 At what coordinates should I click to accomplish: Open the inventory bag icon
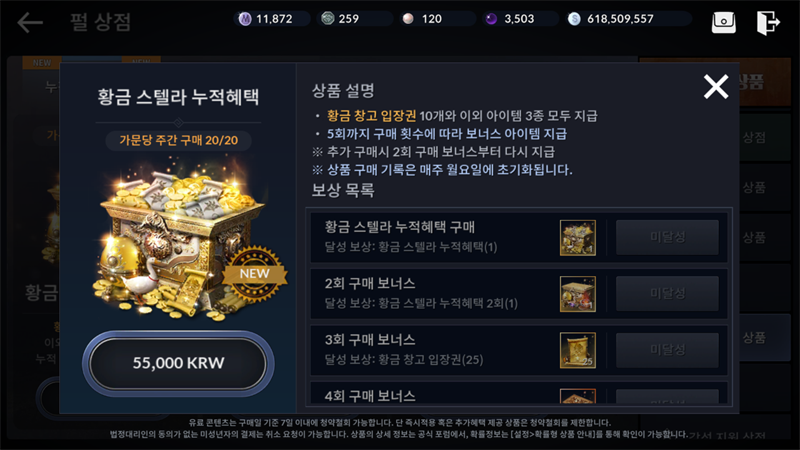[x=723, y=22]
